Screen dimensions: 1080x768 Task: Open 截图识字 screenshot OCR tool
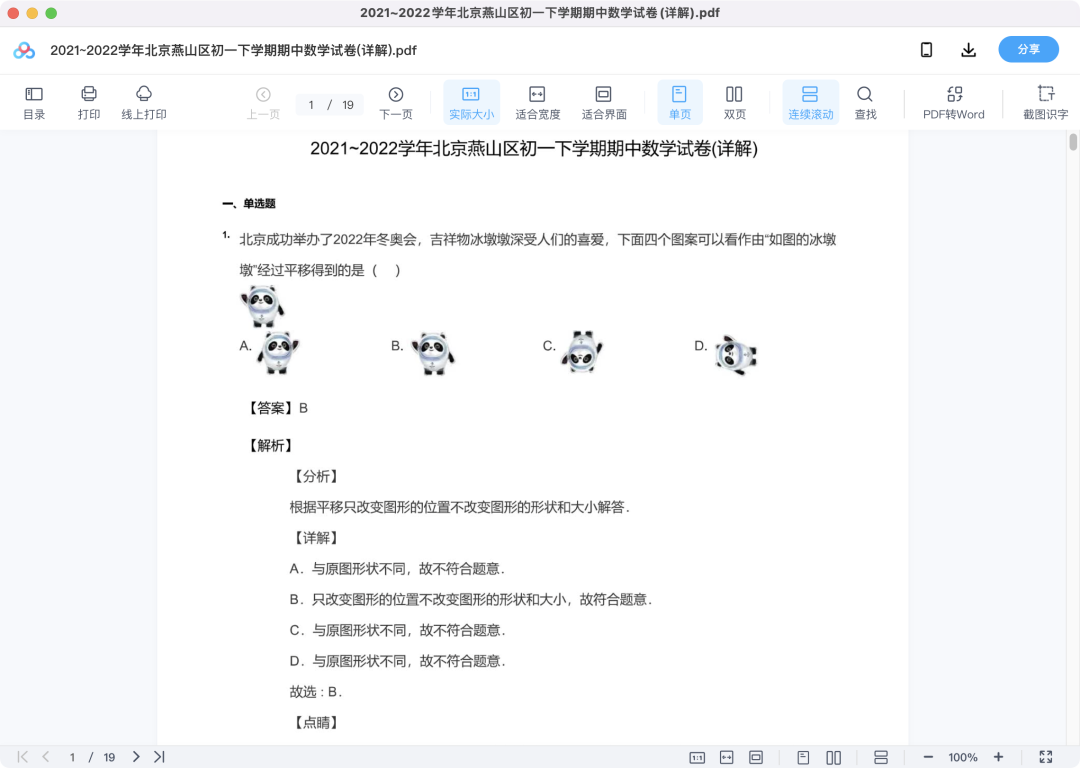pos(1046,103)
